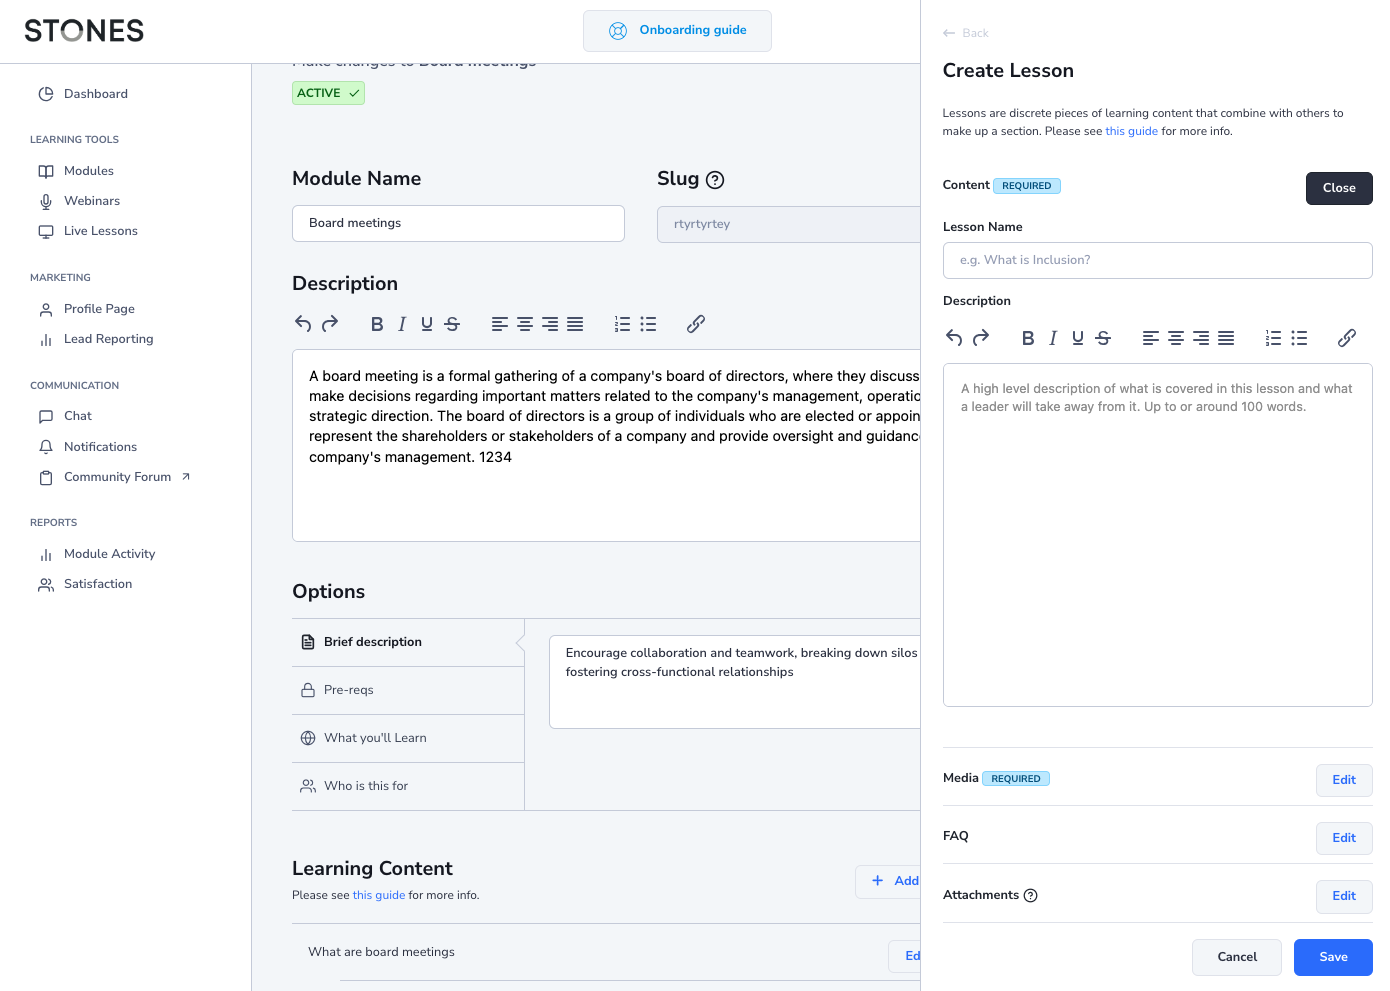Screen dimensions: 1390x991
Task: Insert link in lesson description editor
Action: pyautogui.click(x=1346, y=338)
